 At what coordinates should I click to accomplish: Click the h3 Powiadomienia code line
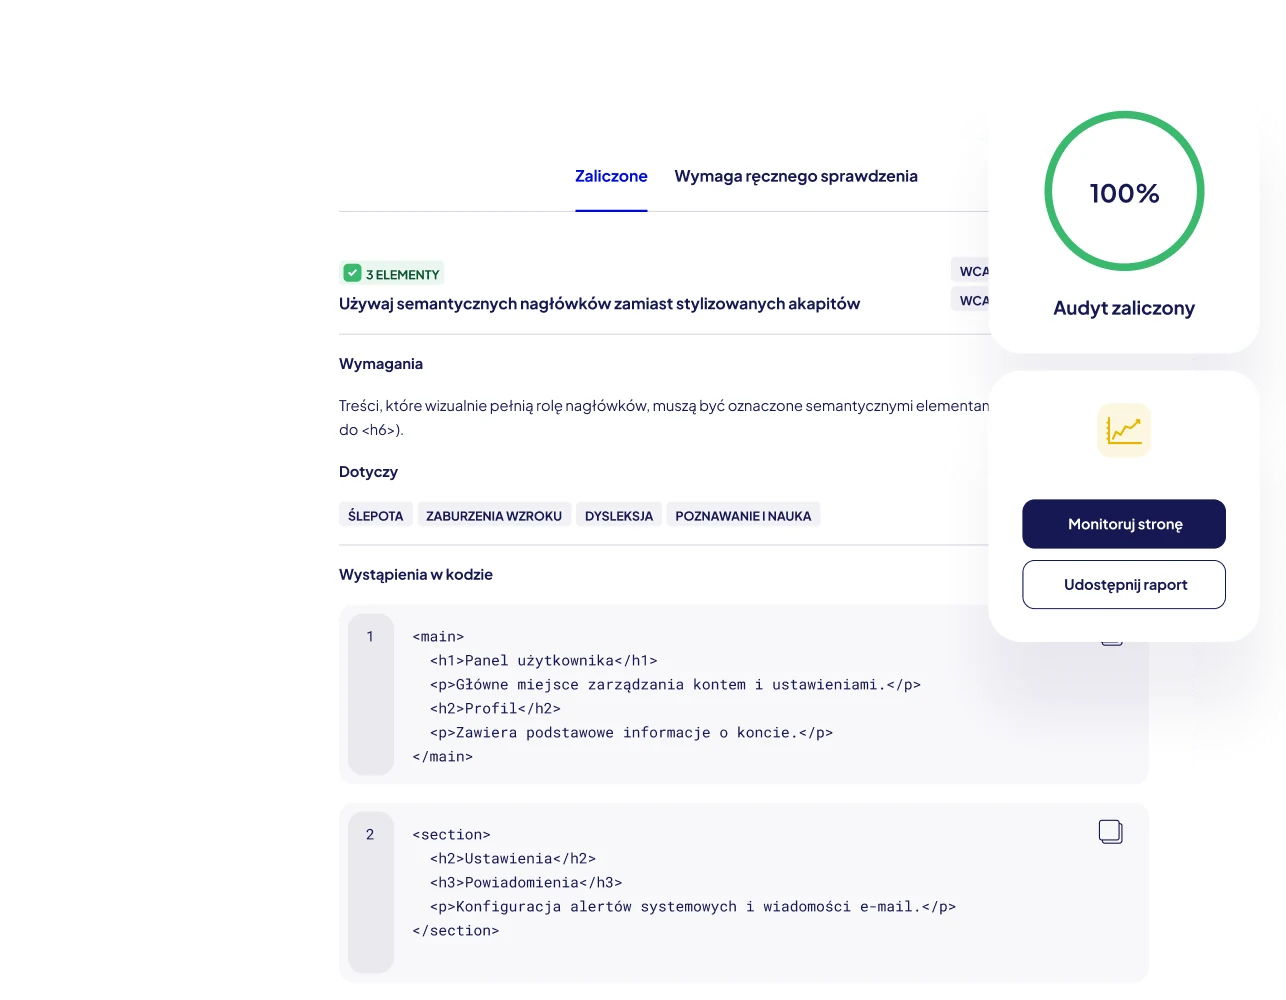pos(526,883)
